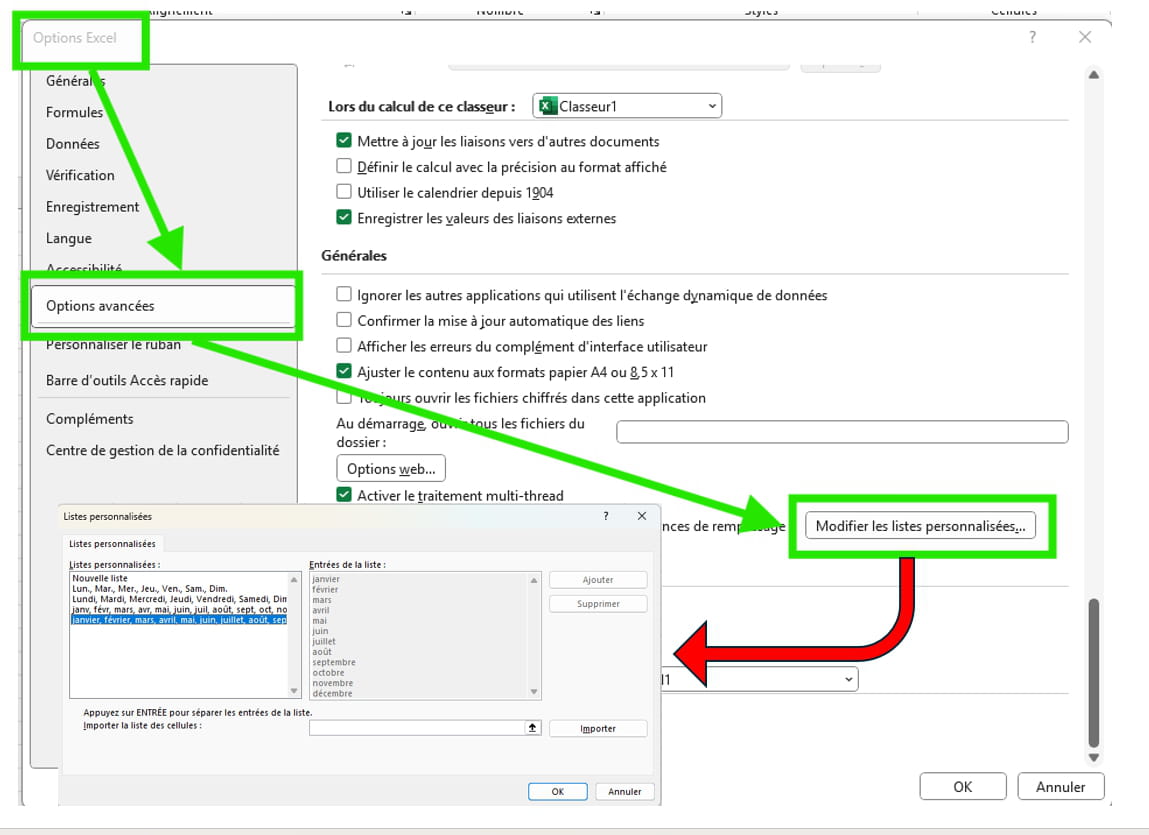The image size is (1149, 835).
Task: Click Modifier les listes personnalisées button
Action: click(x=920, y=526)
